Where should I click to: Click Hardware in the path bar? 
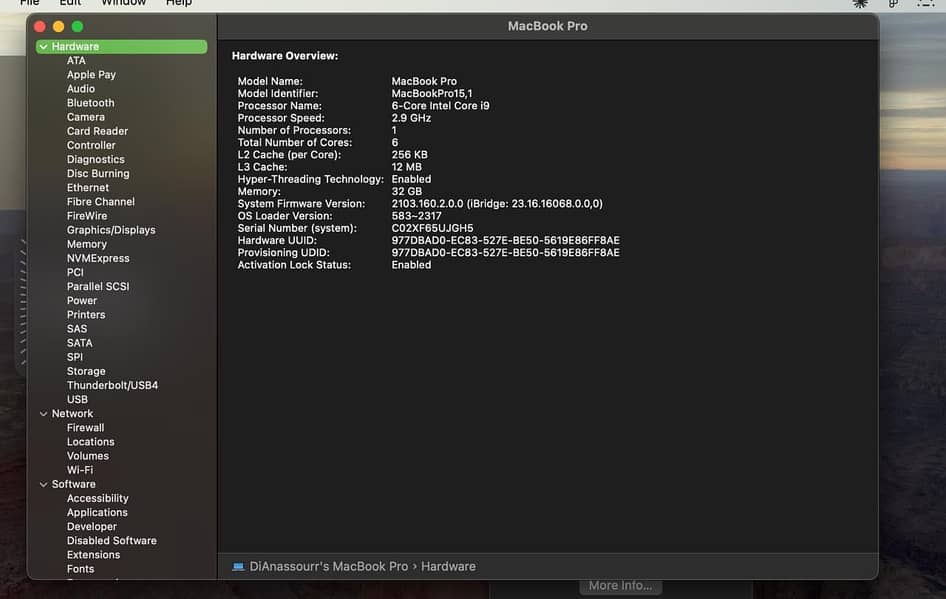[x=448, y=566]
